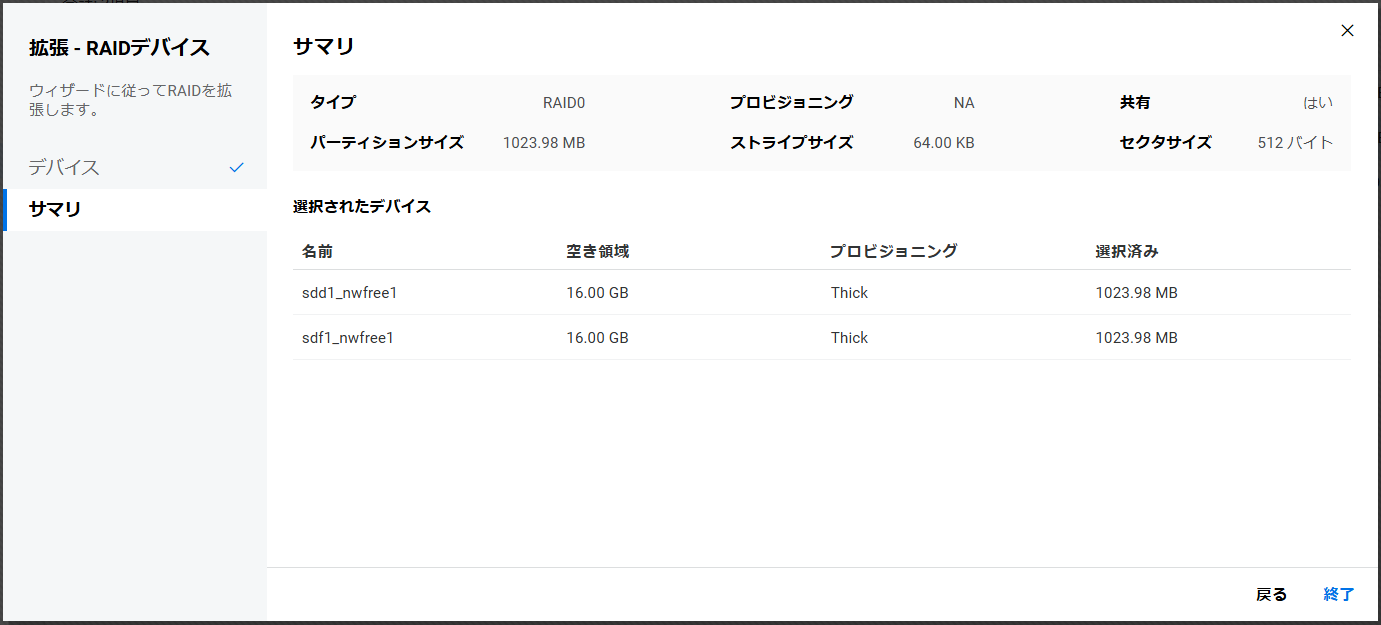Click the 選択済み column header
Screen dimensions: 1381x625
(x=1126, y=251)
